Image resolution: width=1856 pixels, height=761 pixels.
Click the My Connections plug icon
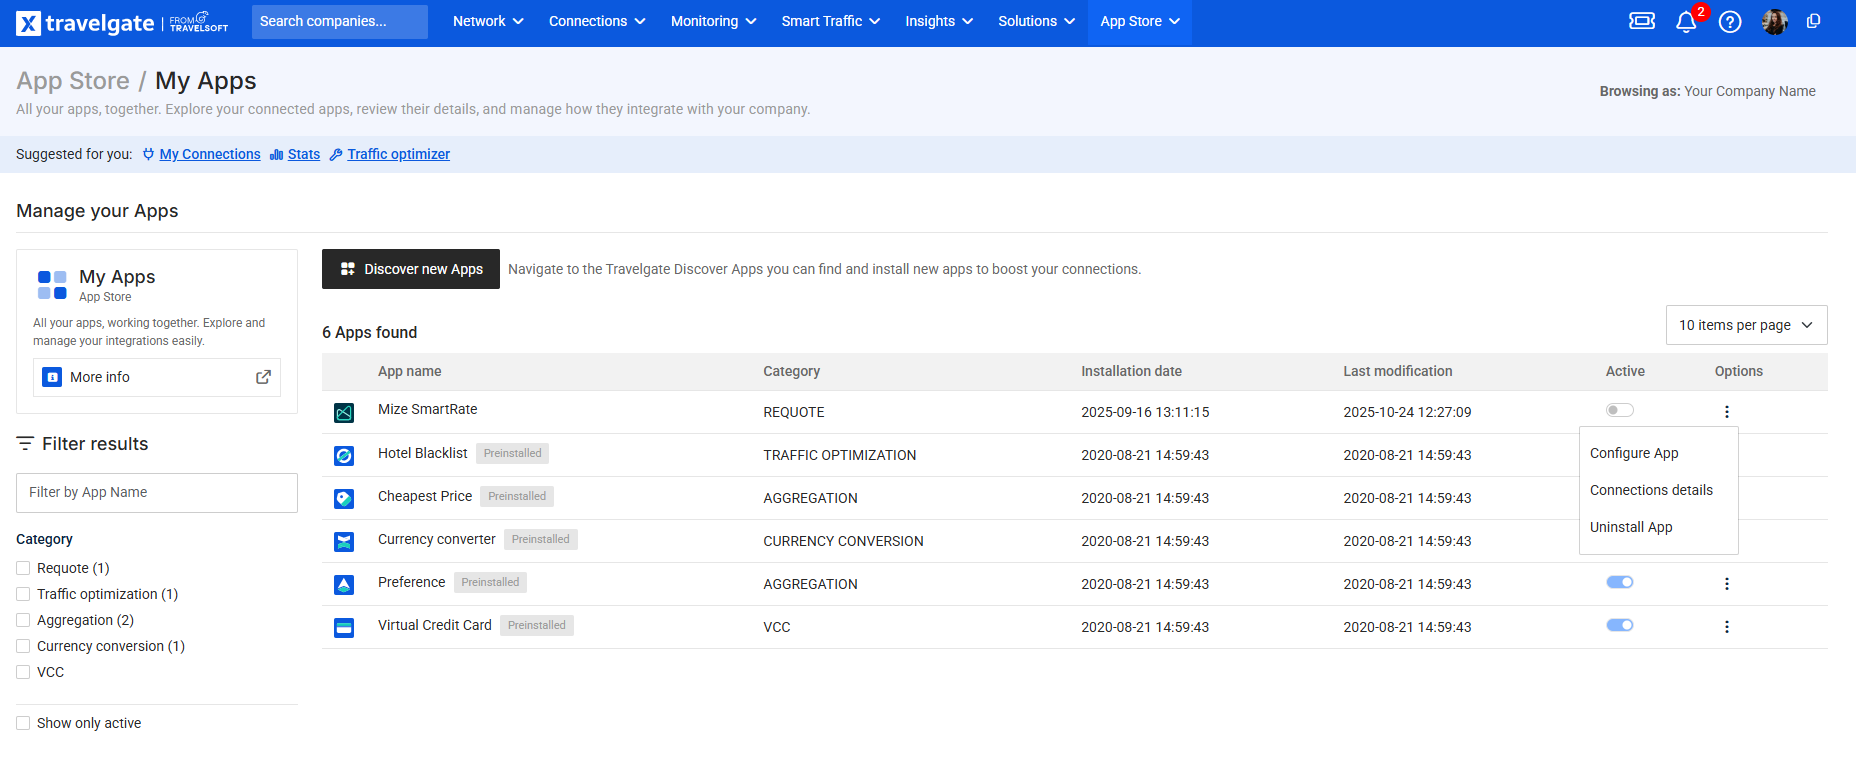coord(148,154)
